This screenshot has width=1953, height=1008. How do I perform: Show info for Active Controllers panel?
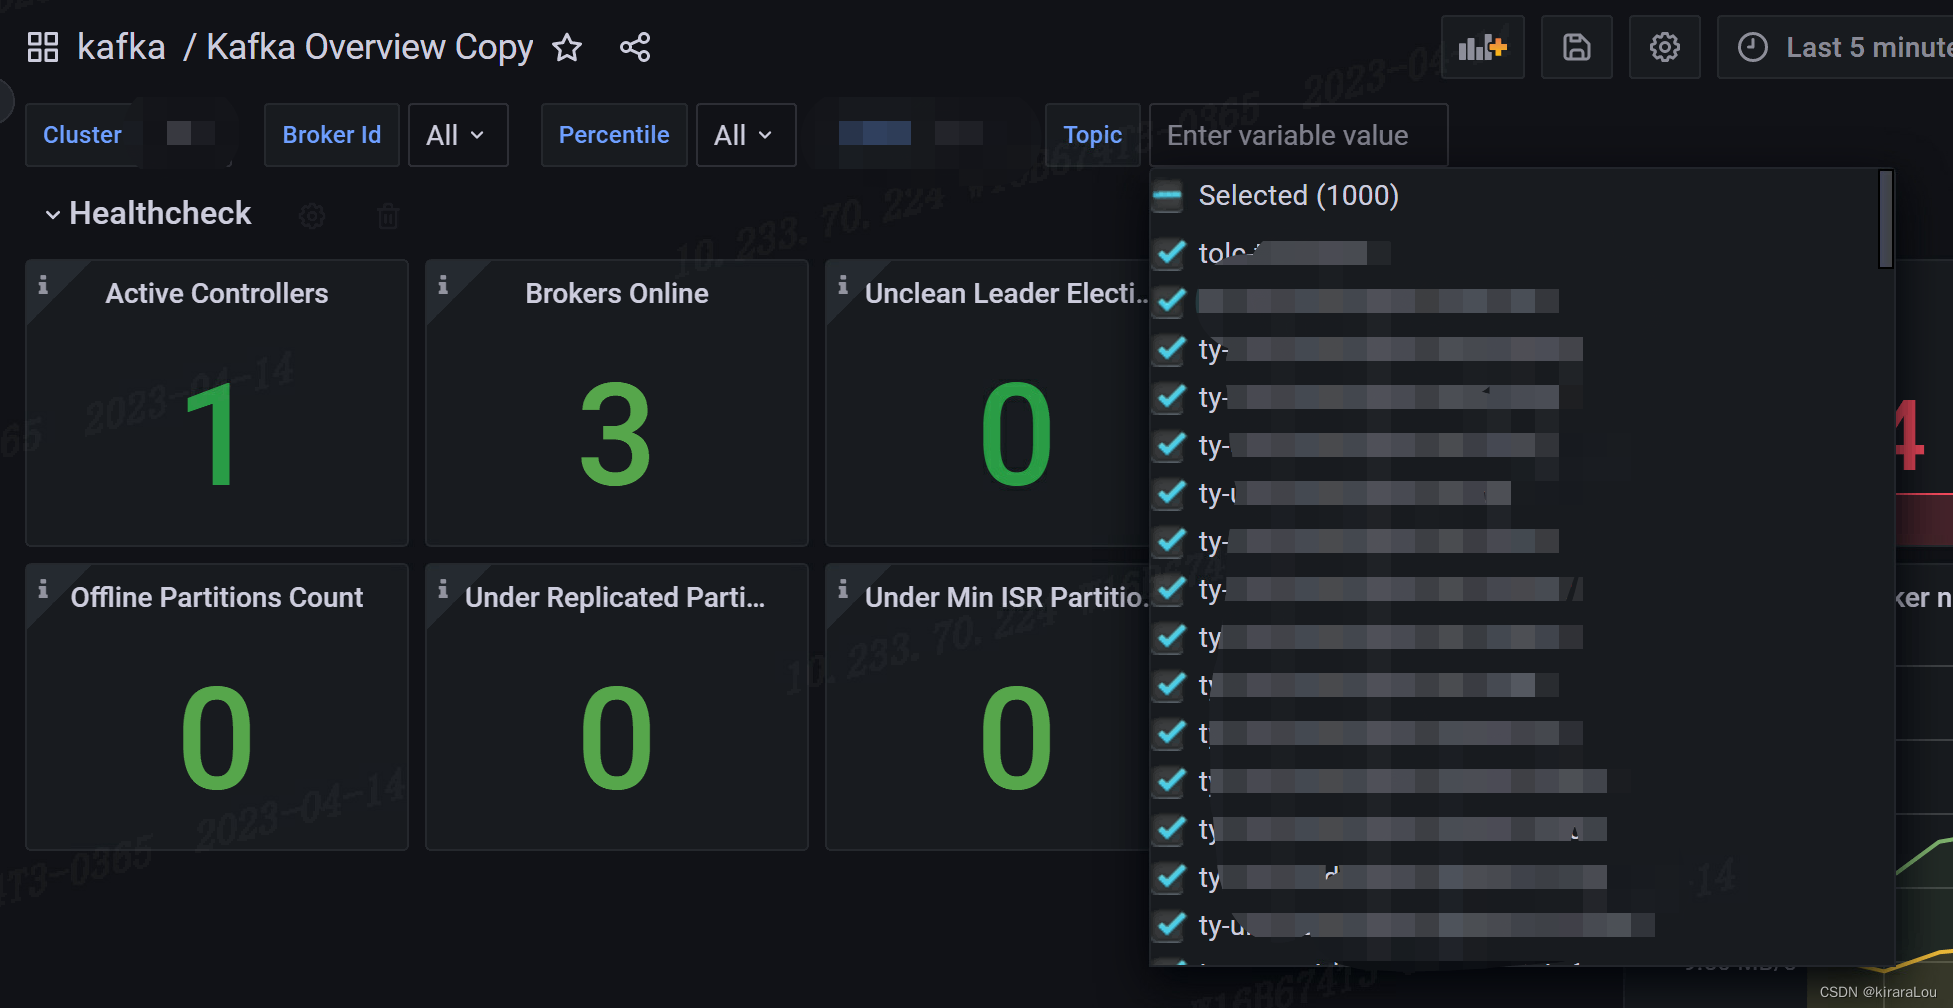43,285
